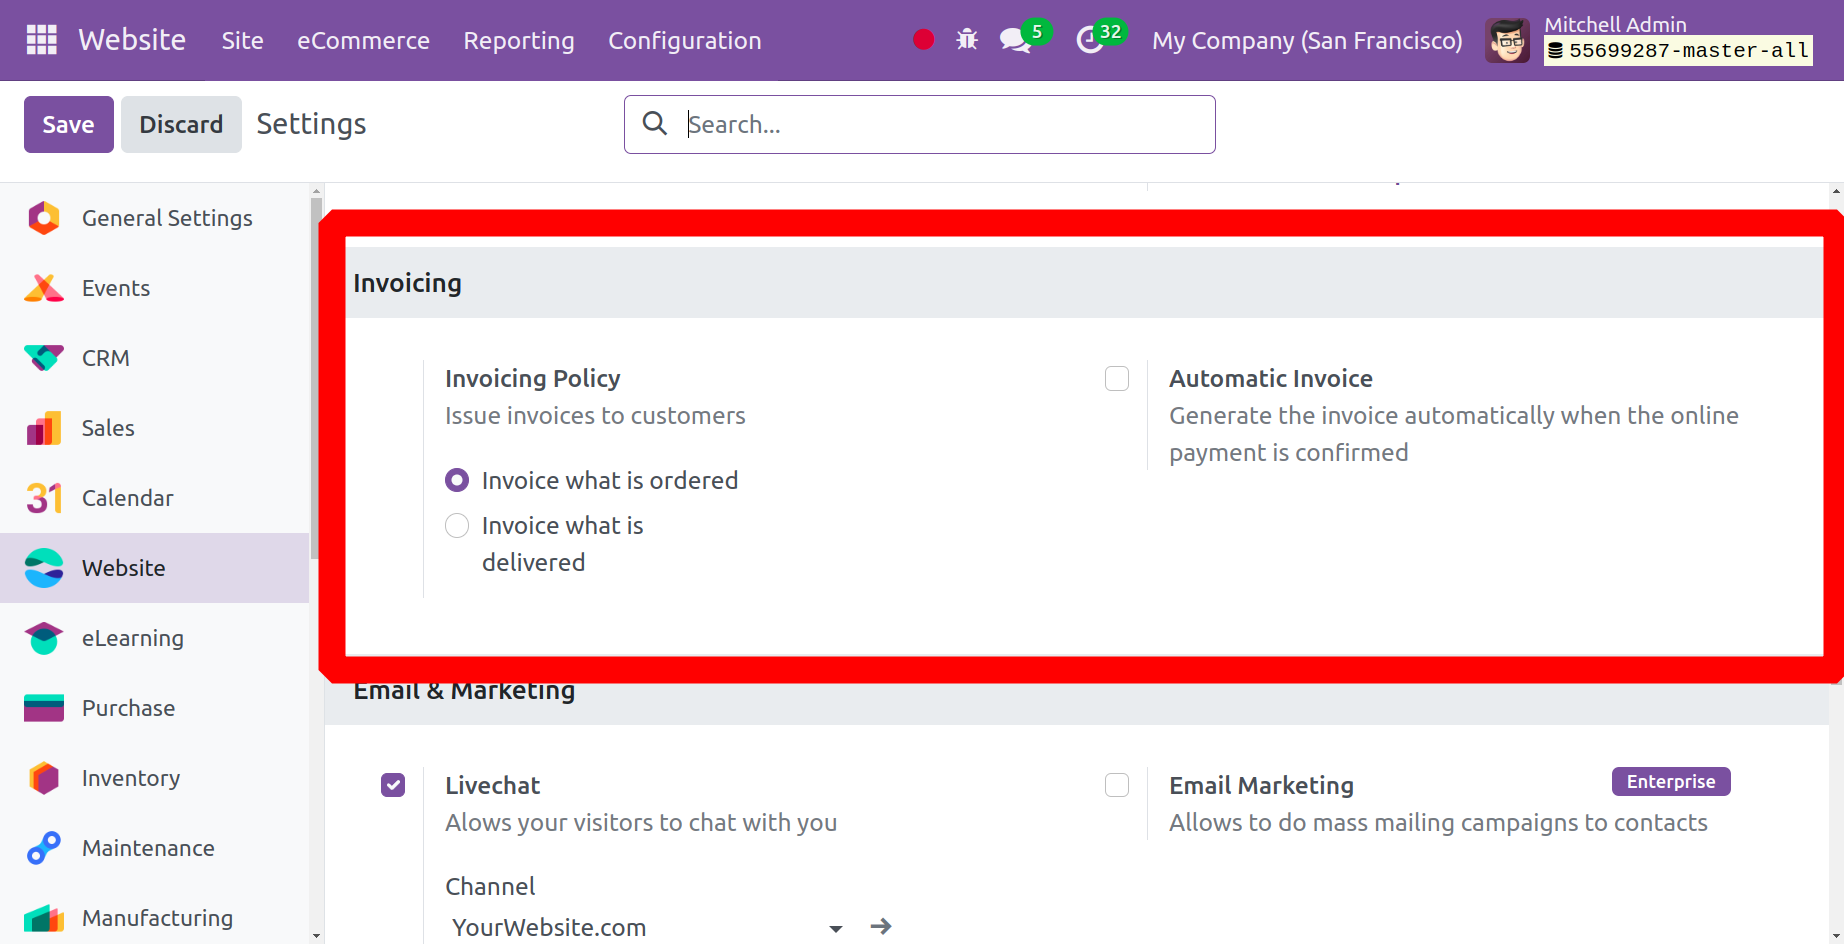Open the eCommerce menu
The width and height of the screenshot is (1844, 944).
[363, 40]
